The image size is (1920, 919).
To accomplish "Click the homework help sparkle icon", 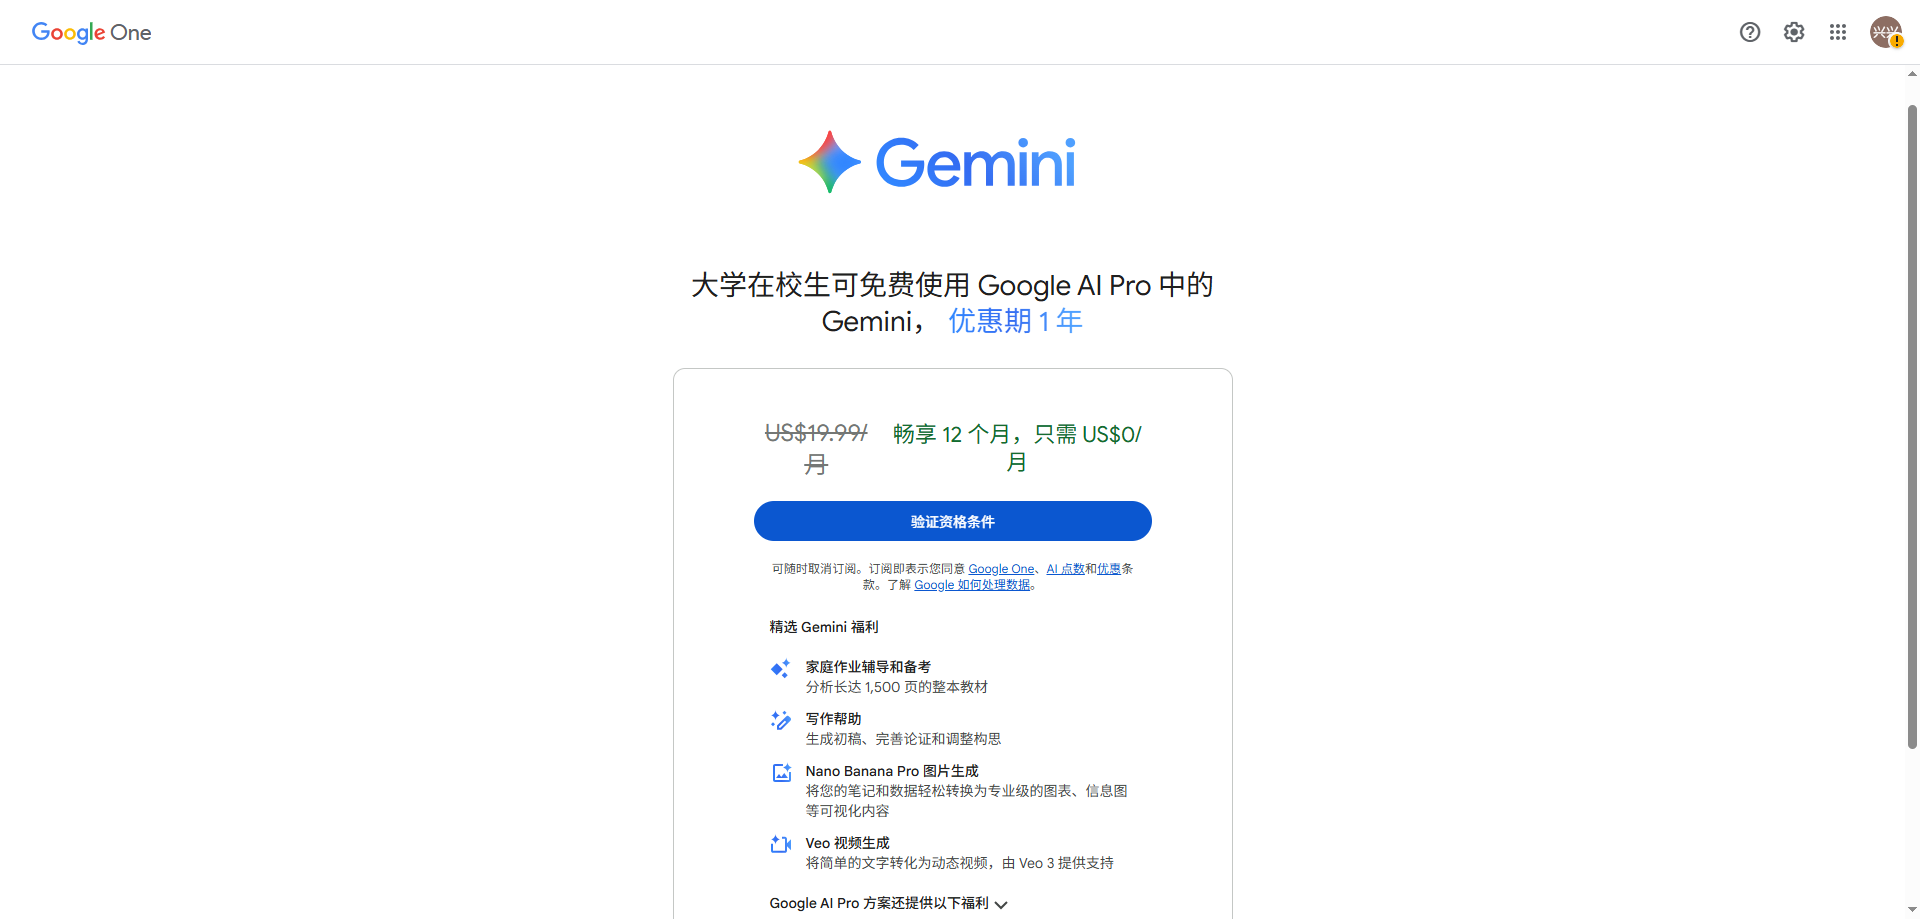I will point(780,668).
